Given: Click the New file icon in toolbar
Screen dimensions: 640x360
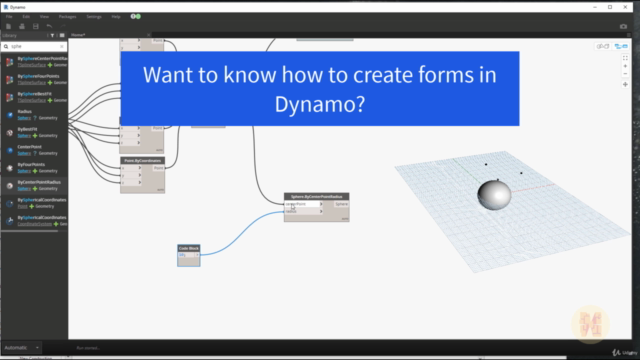Looking at the screenshot, I should [x=8, y=26].
